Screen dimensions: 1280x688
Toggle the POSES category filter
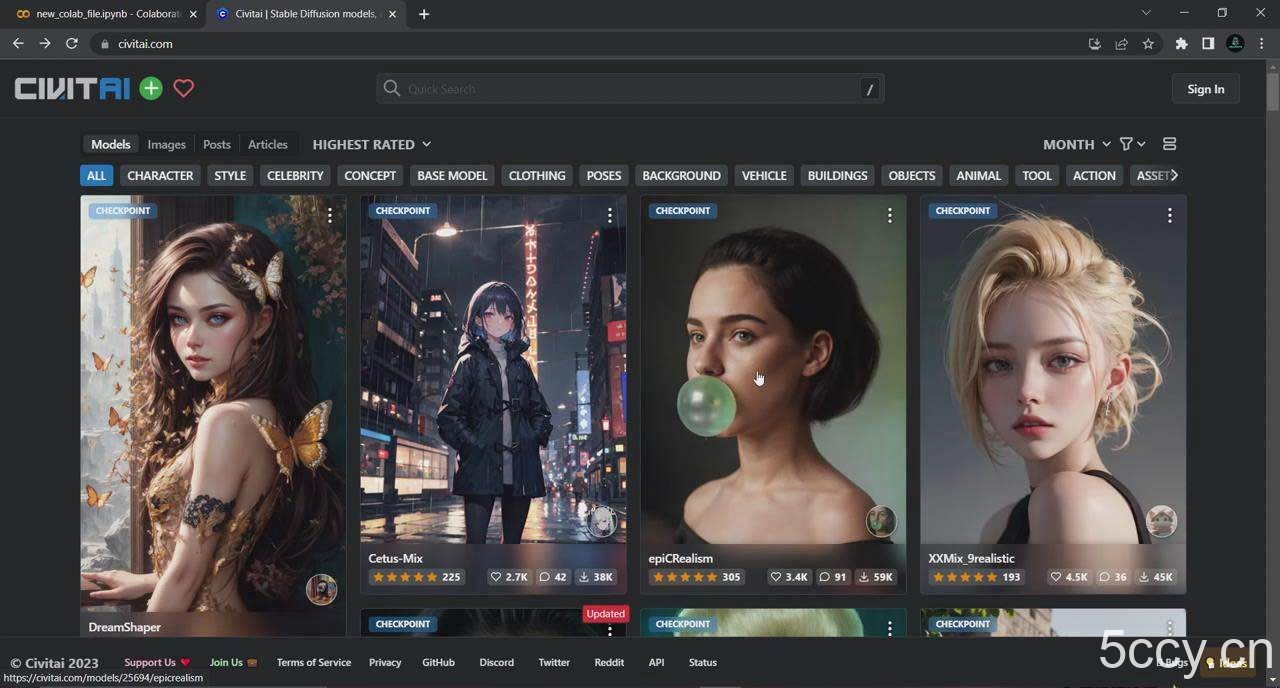604,175
